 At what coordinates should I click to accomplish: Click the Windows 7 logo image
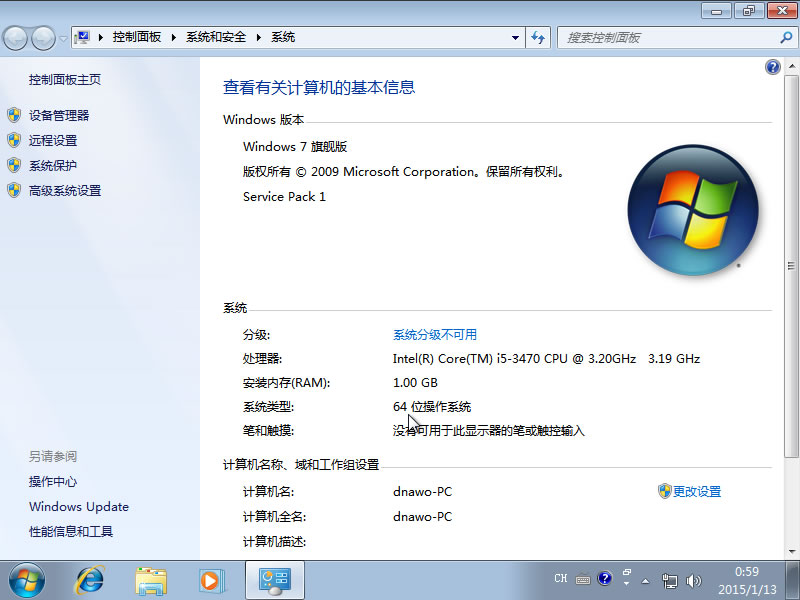(693, 210)
